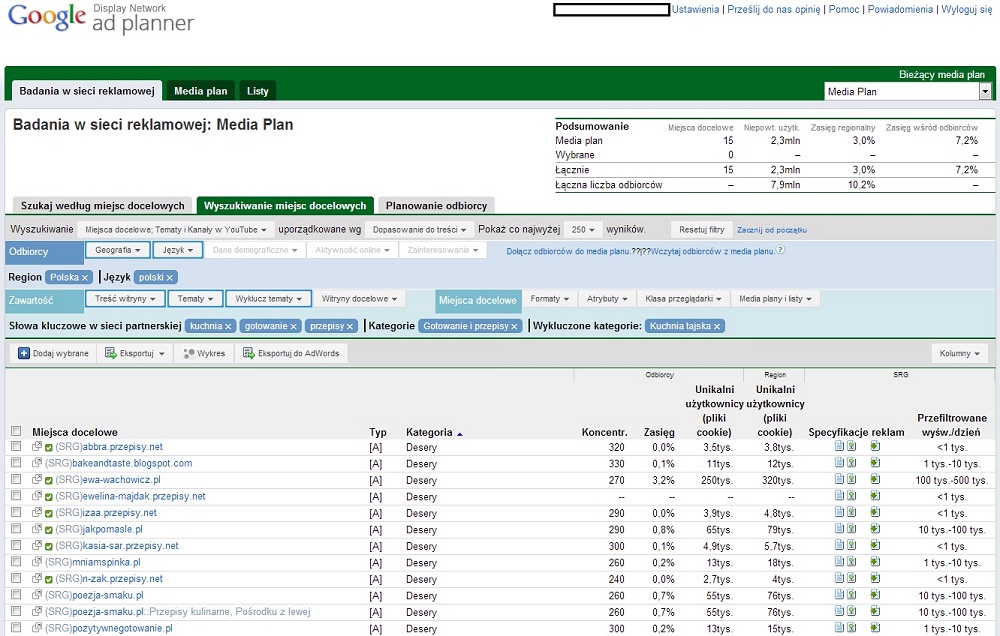
Task: Click green check icon beside kasia-sar.przepisy.net
Action: click(49, 547)
